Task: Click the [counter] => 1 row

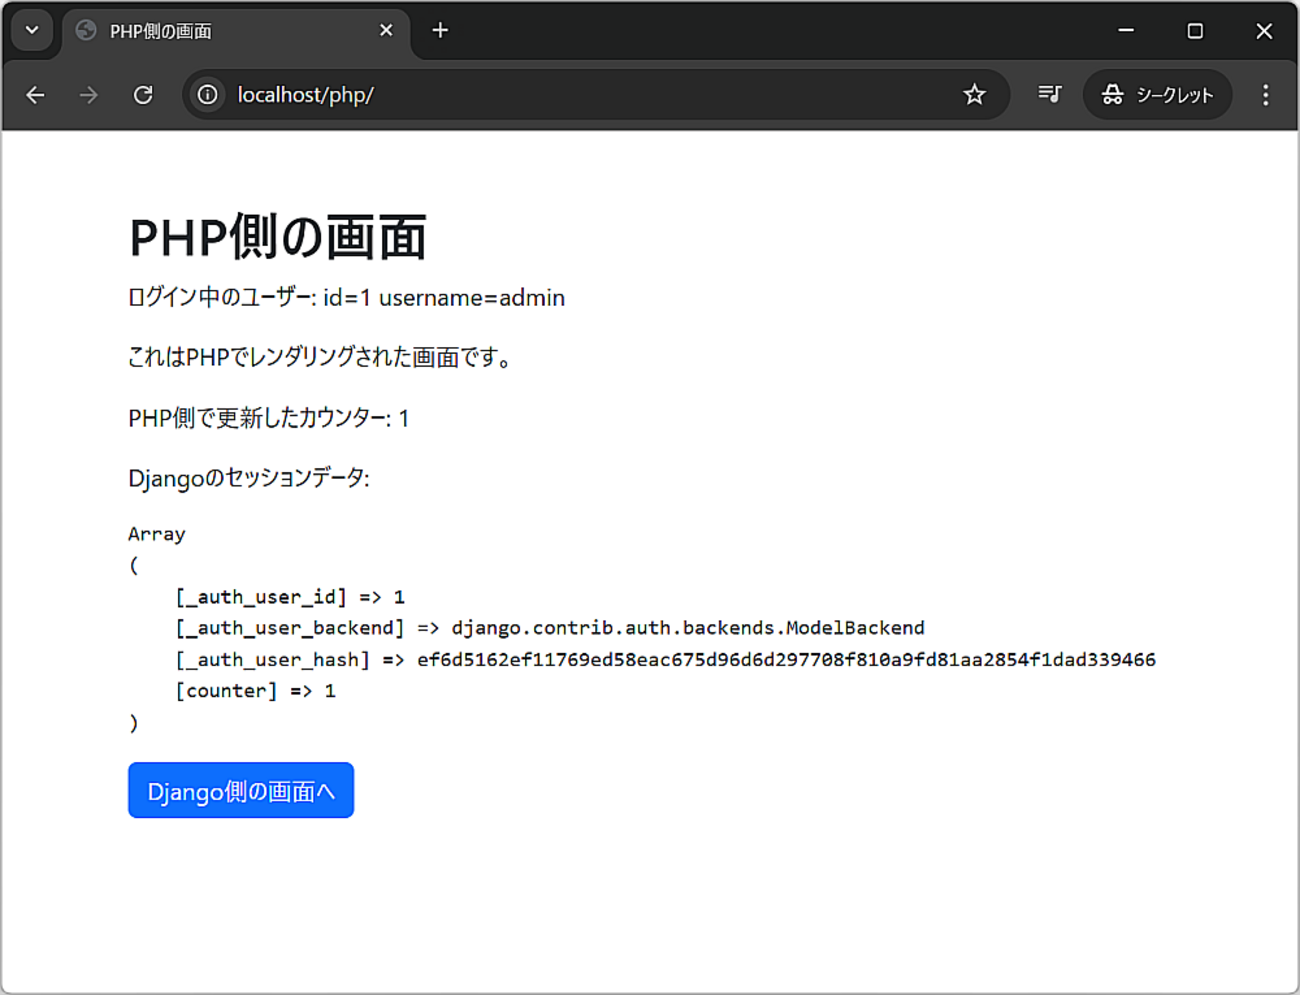Action: (256, 691)
